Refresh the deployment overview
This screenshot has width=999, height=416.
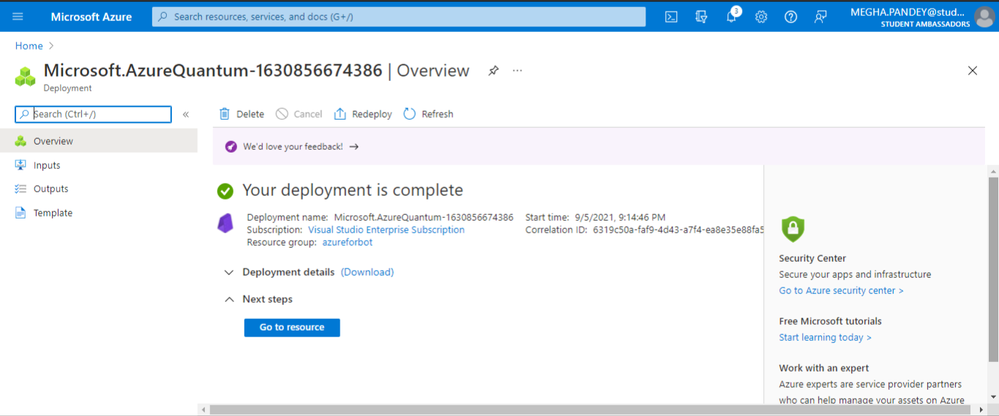pos(428,114)
